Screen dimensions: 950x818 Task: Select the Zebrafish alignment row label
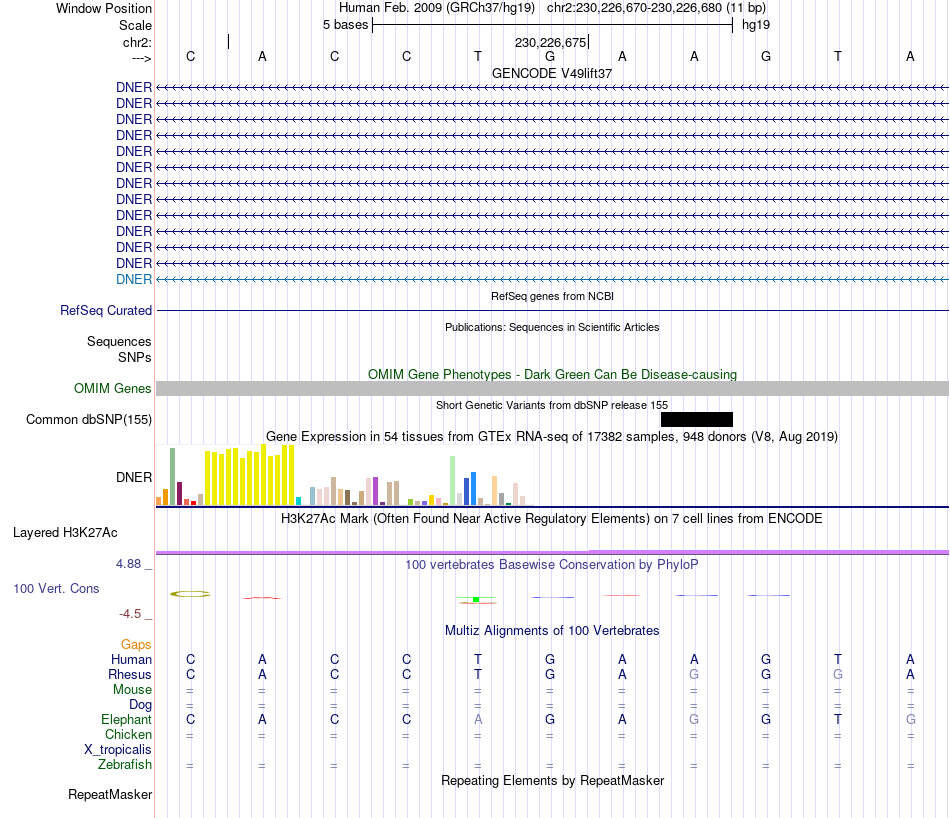click(125, 765)
